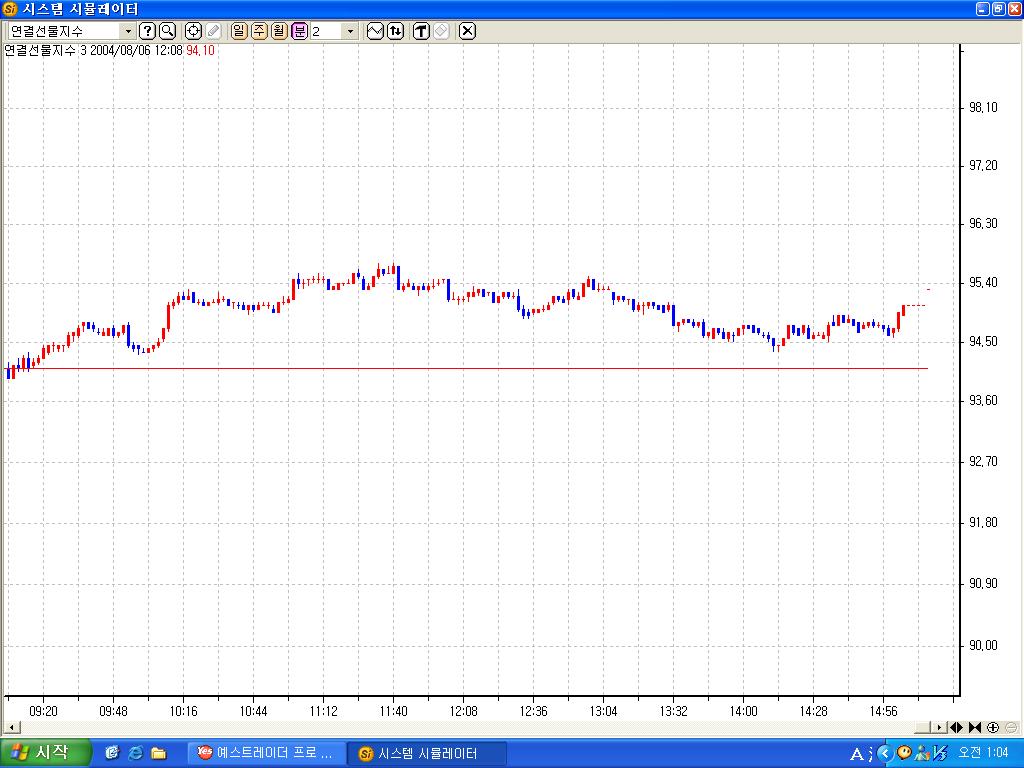
Task: Click the X delete icon in toolbar
Action: pyautogui.click(x=467, y=31)
